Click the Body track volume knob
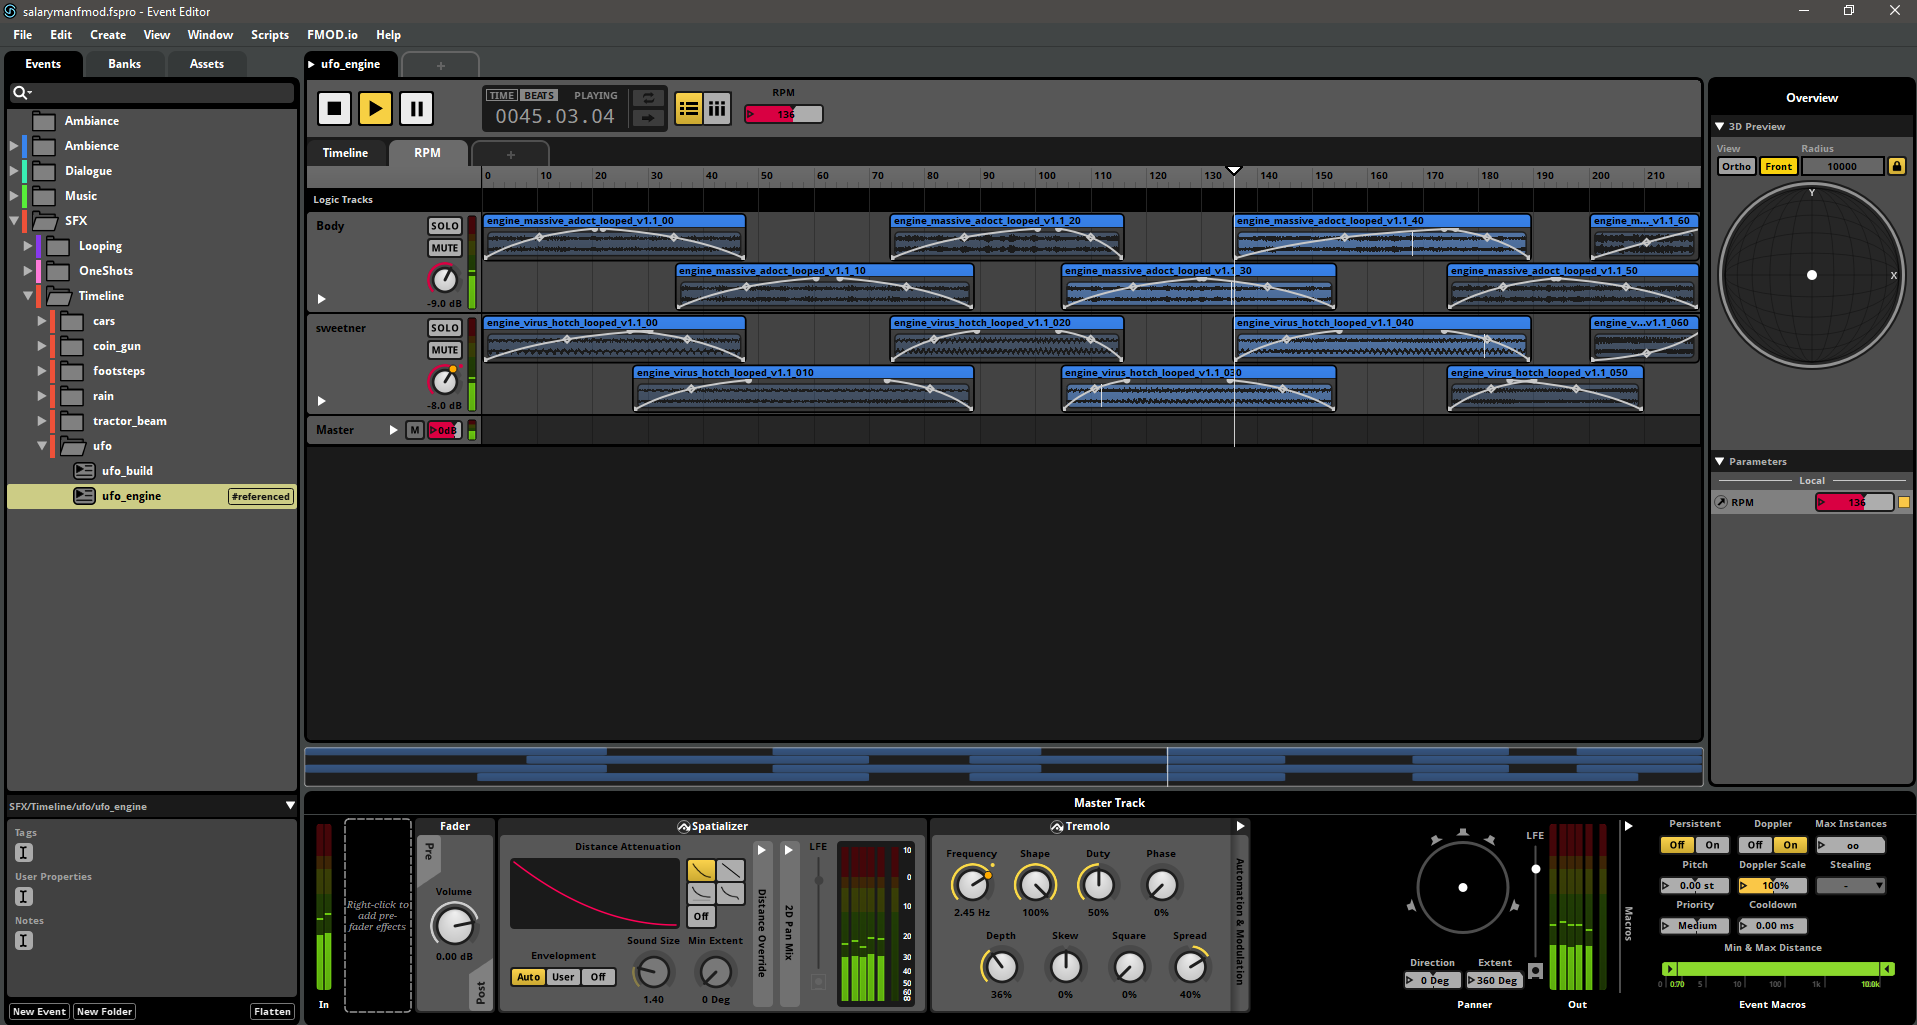Image resolution: width=1917 pixels, height=1025 pixels. (444, 279)
